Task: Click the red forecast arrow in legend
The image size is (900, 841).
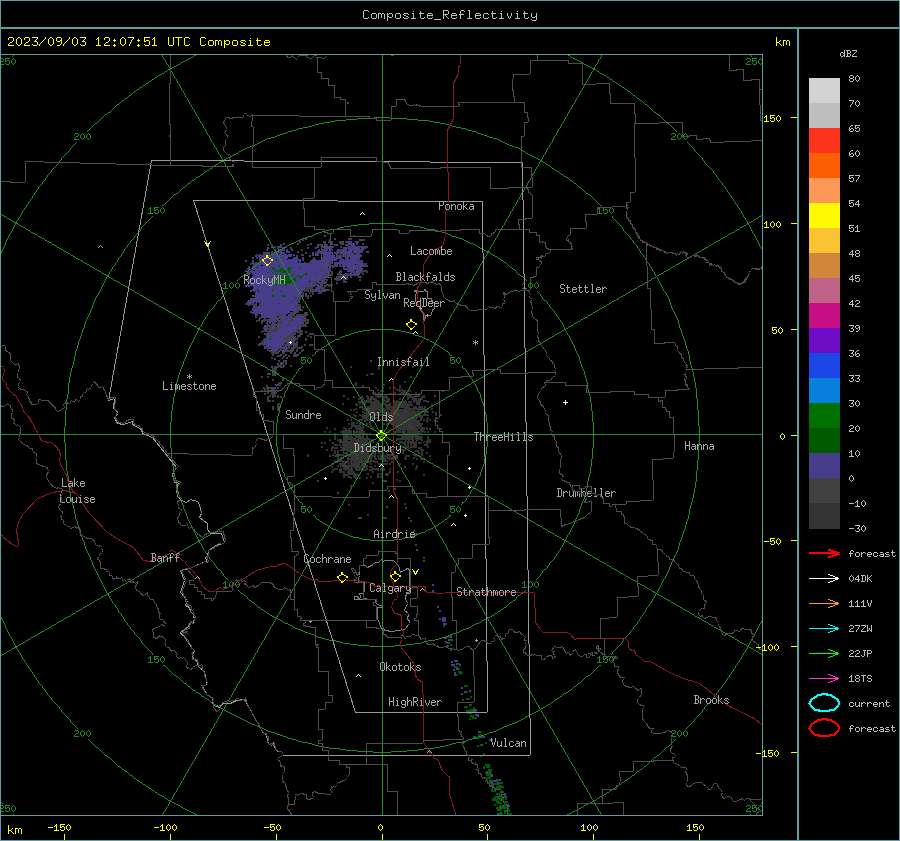Action: pyautogui.click(x=824, y=553)
